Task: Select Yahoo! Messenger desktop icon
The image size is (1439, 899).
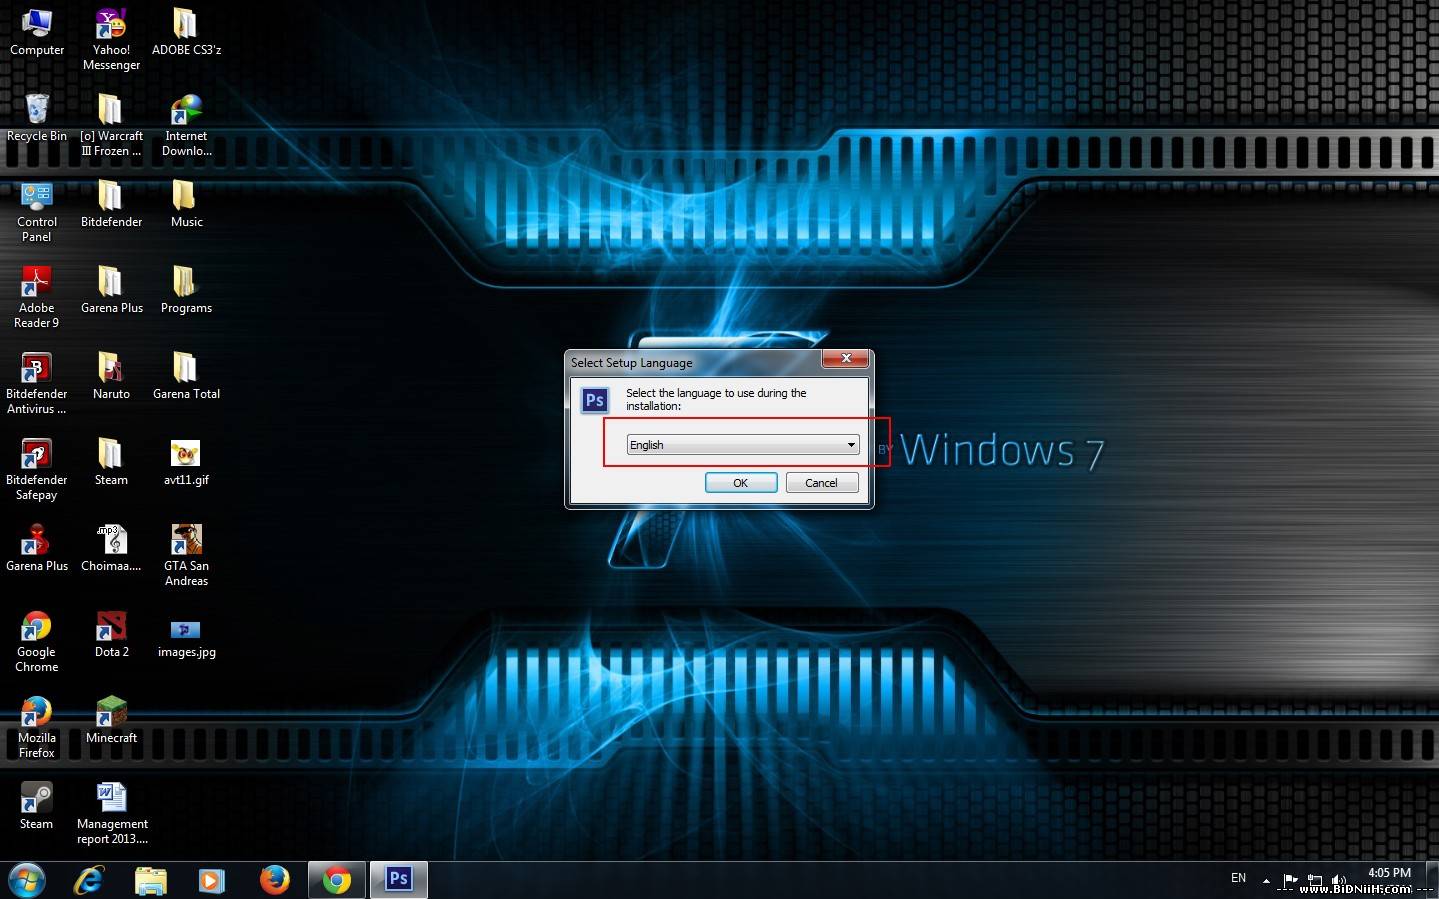Action: (x=111, y=39)
